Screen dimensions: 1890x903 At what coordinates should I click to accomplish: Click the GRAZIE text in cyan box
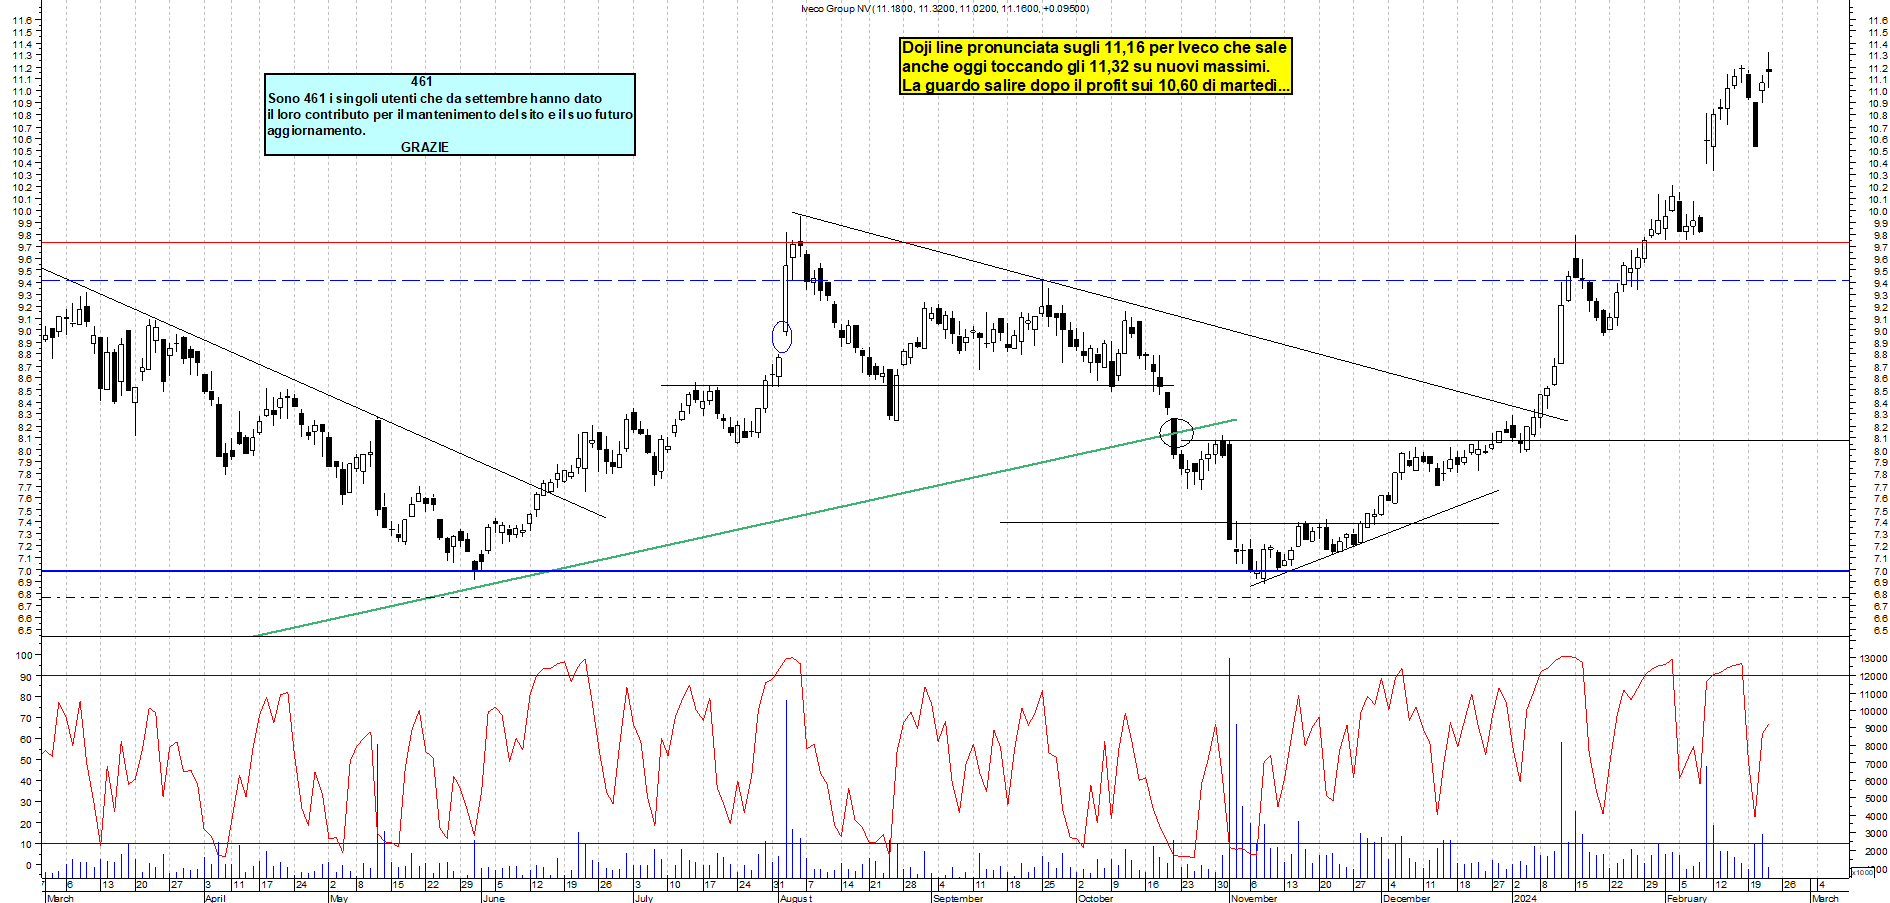pyautogui.click(x=425, y=147)
